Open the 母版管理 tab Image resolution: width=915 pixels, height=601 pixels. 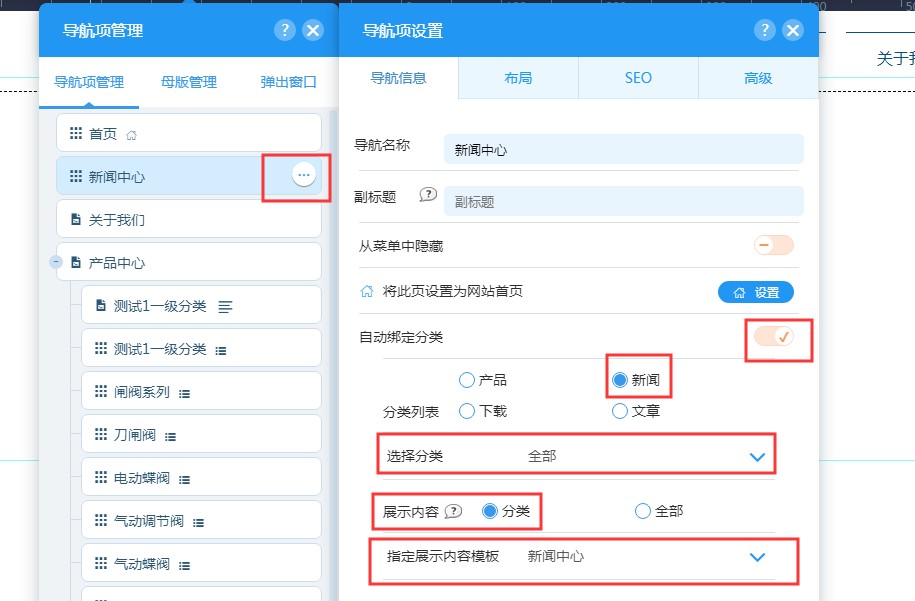pyautogui.click(x=189, y=82)
